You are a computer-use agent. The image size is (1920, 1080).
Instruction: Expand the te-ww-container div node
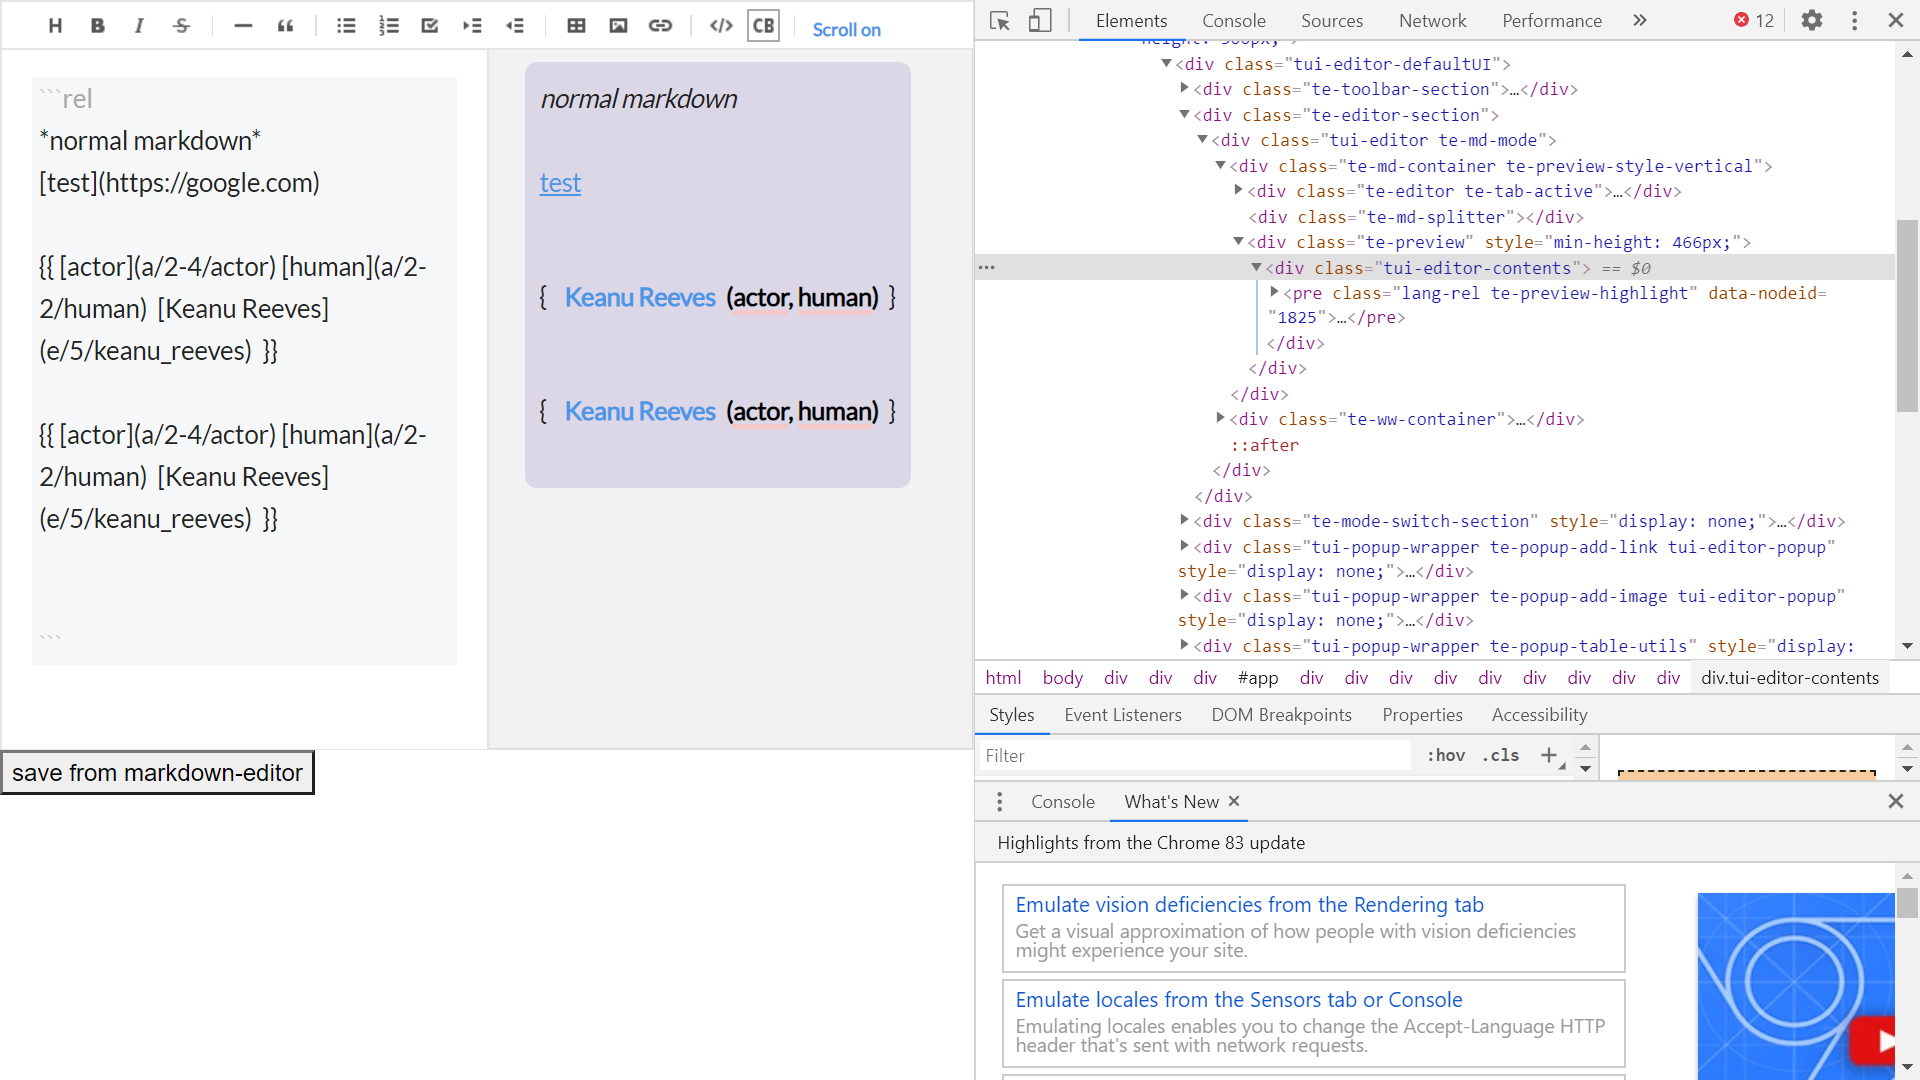1220,419
